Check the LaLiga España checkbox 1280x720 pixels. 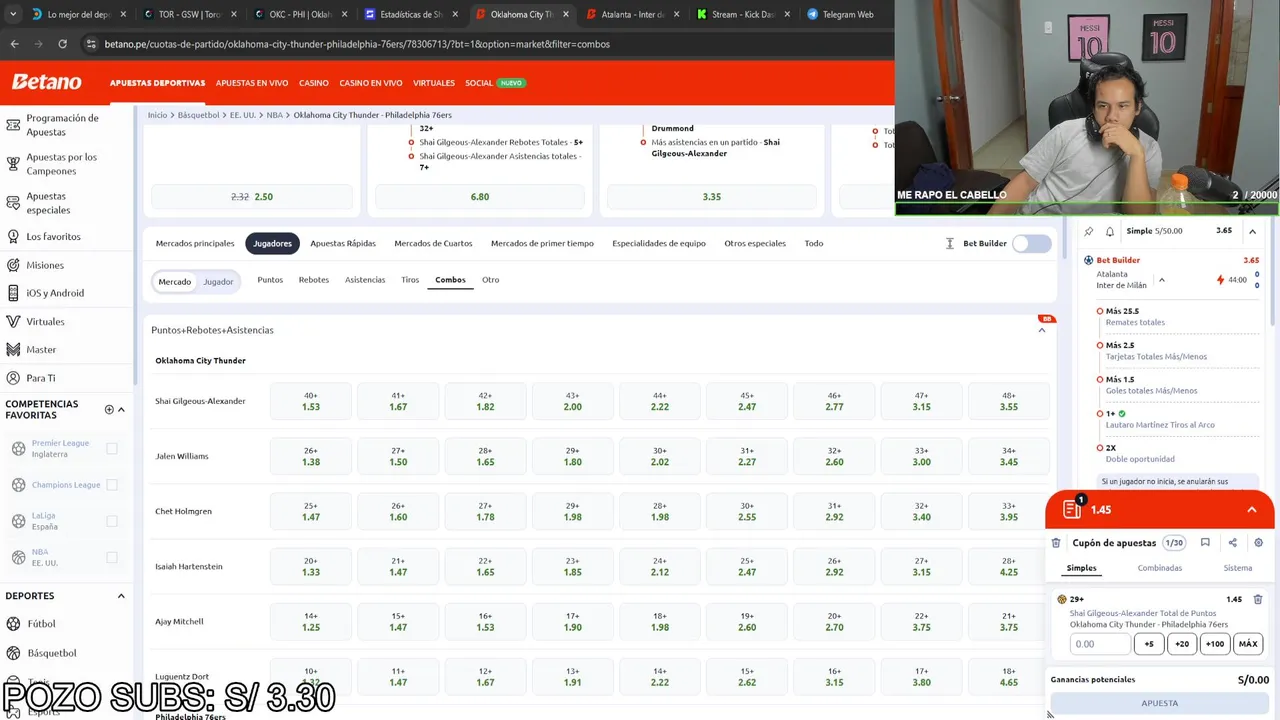(x=112, y=521)
